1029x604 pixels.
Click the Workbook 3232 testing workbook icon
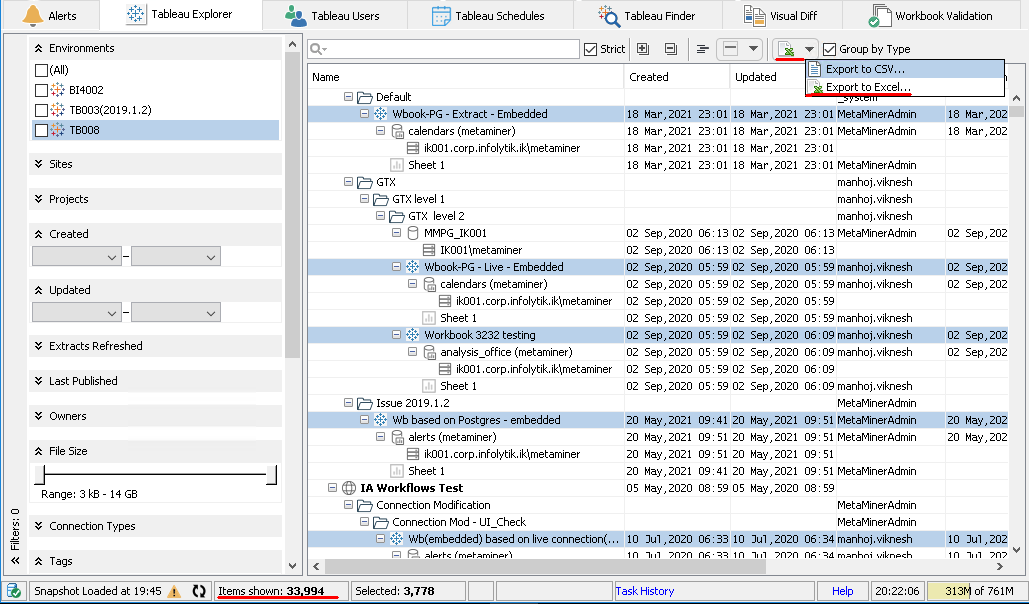(x=412, y=335)
